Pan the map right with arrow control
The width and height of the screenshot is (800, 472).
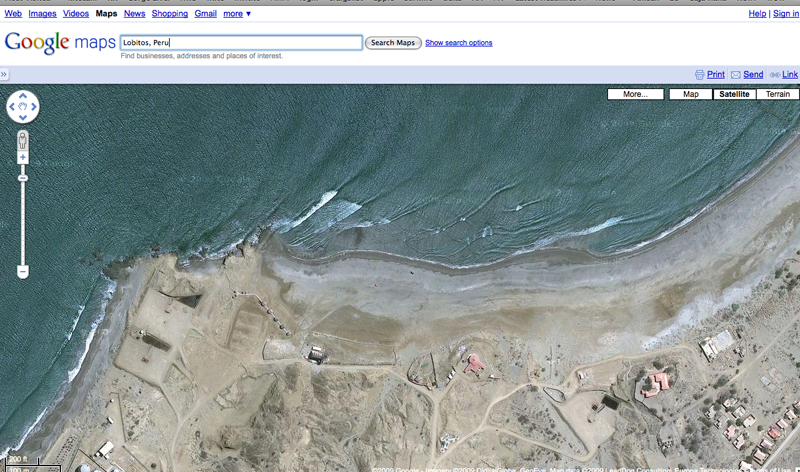click(33, 106)
